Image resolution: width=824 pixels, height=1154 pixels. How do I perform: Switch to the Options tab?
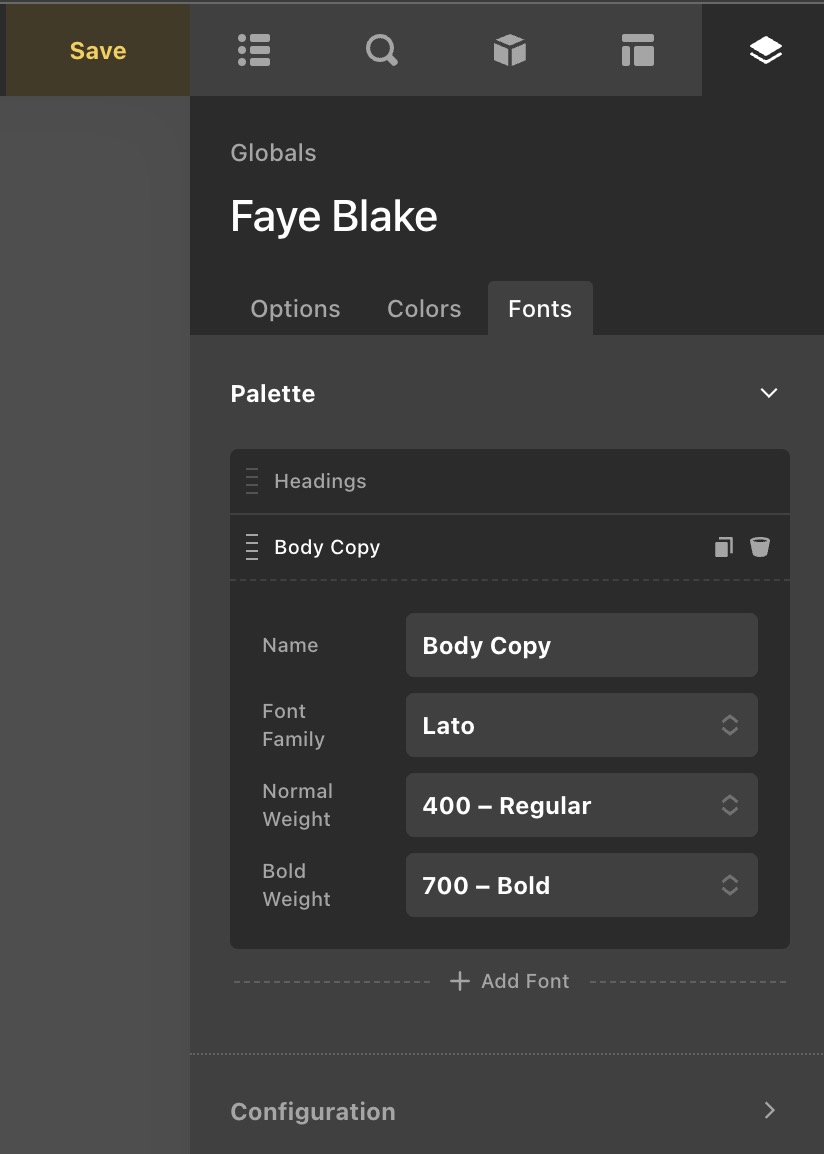coord(295,308)
